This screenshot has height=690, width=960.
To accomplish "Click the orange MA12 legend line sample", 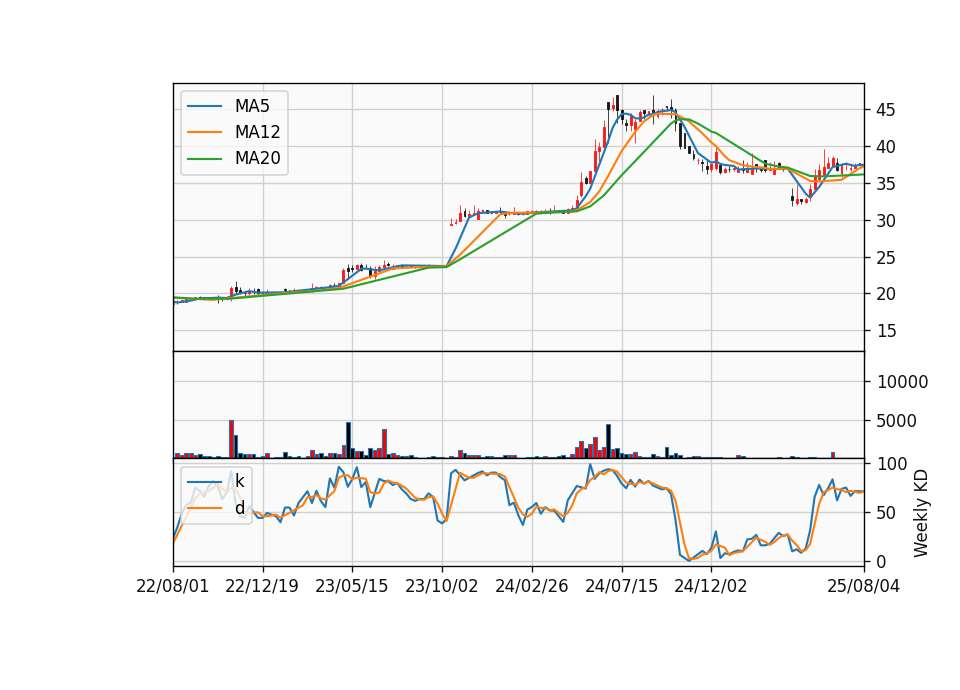I will coord(204,132).
